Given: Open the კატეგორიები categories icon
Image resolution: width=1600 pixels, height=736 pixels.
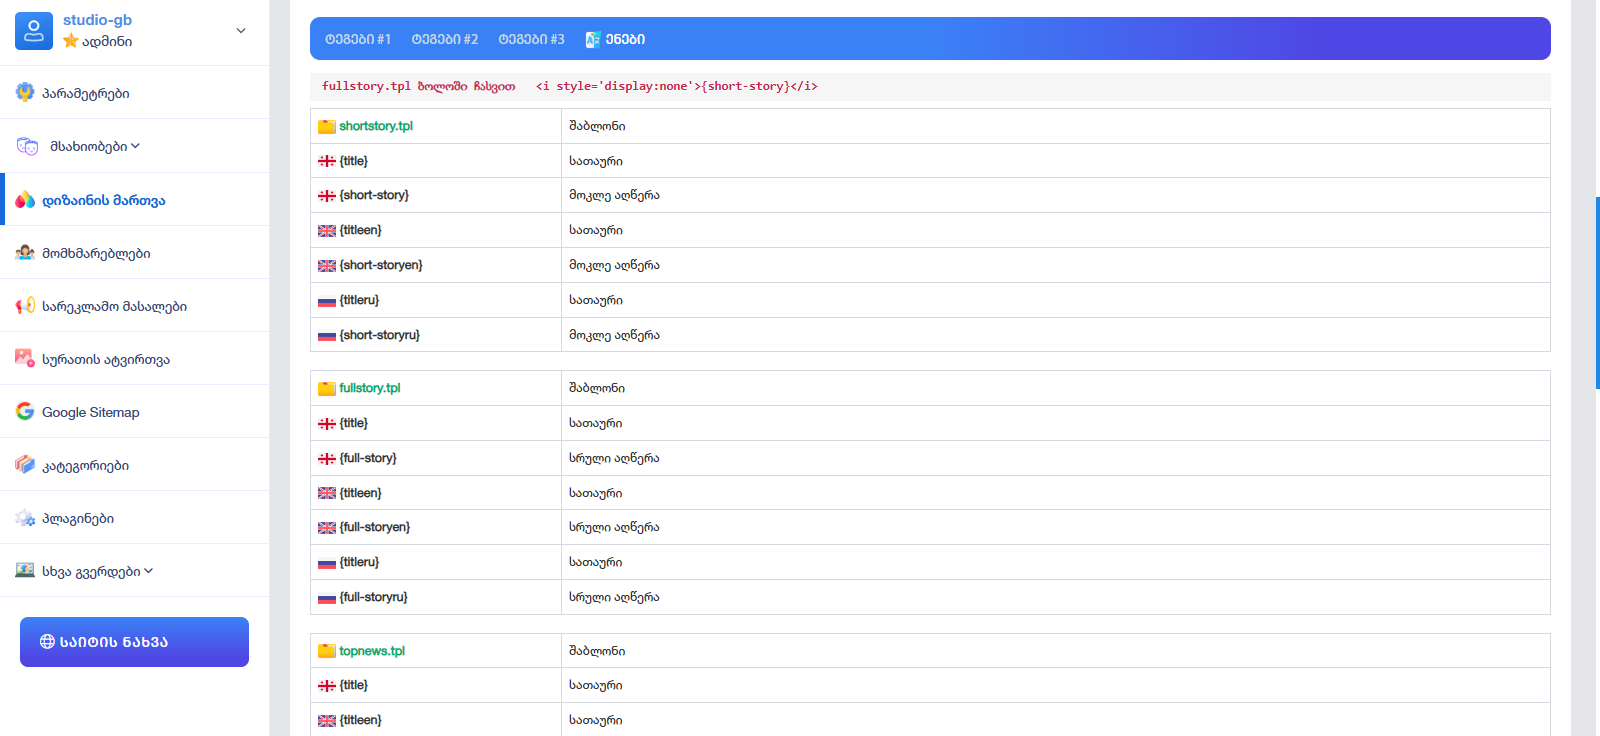Looking at the screenshot, I should tap(25, 465).
